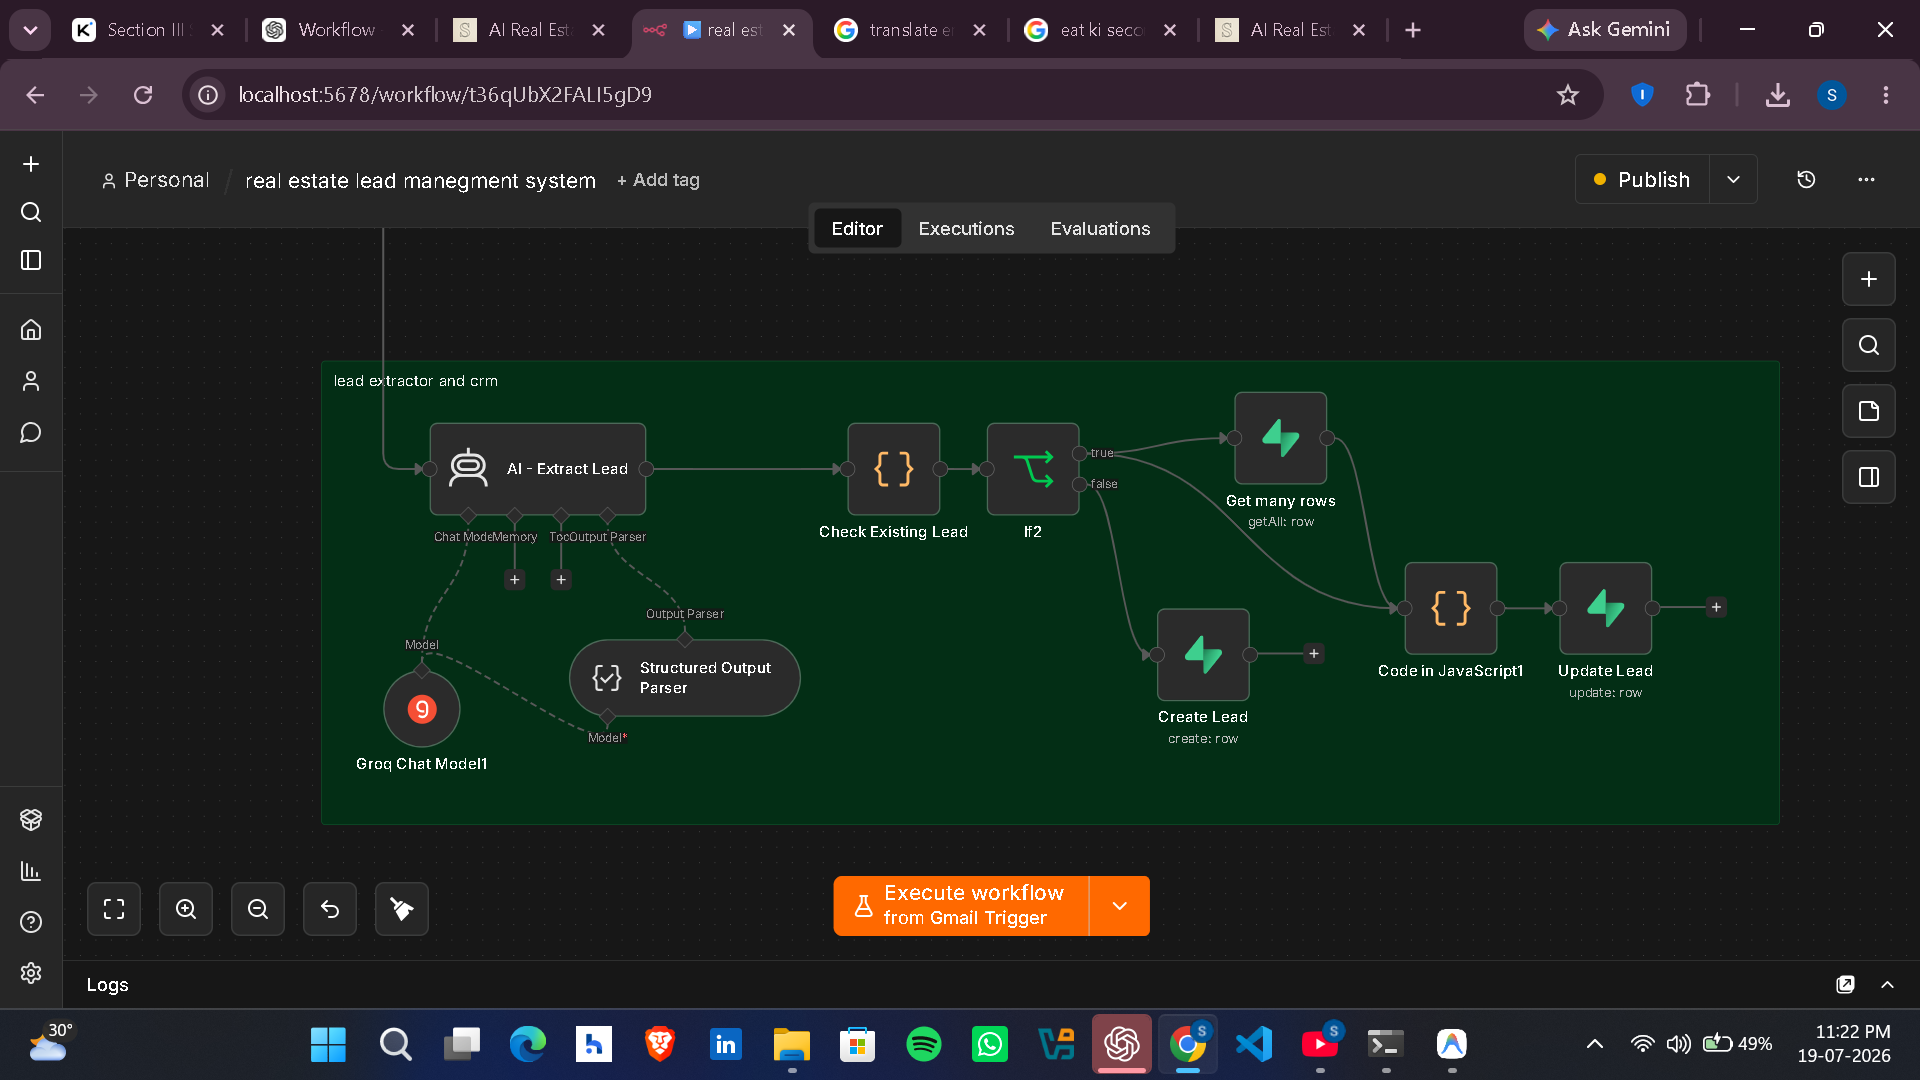This screenshot has width=1920, height=1080.
Task: Click Ask Gemini button
Action: pos(1604,30)
